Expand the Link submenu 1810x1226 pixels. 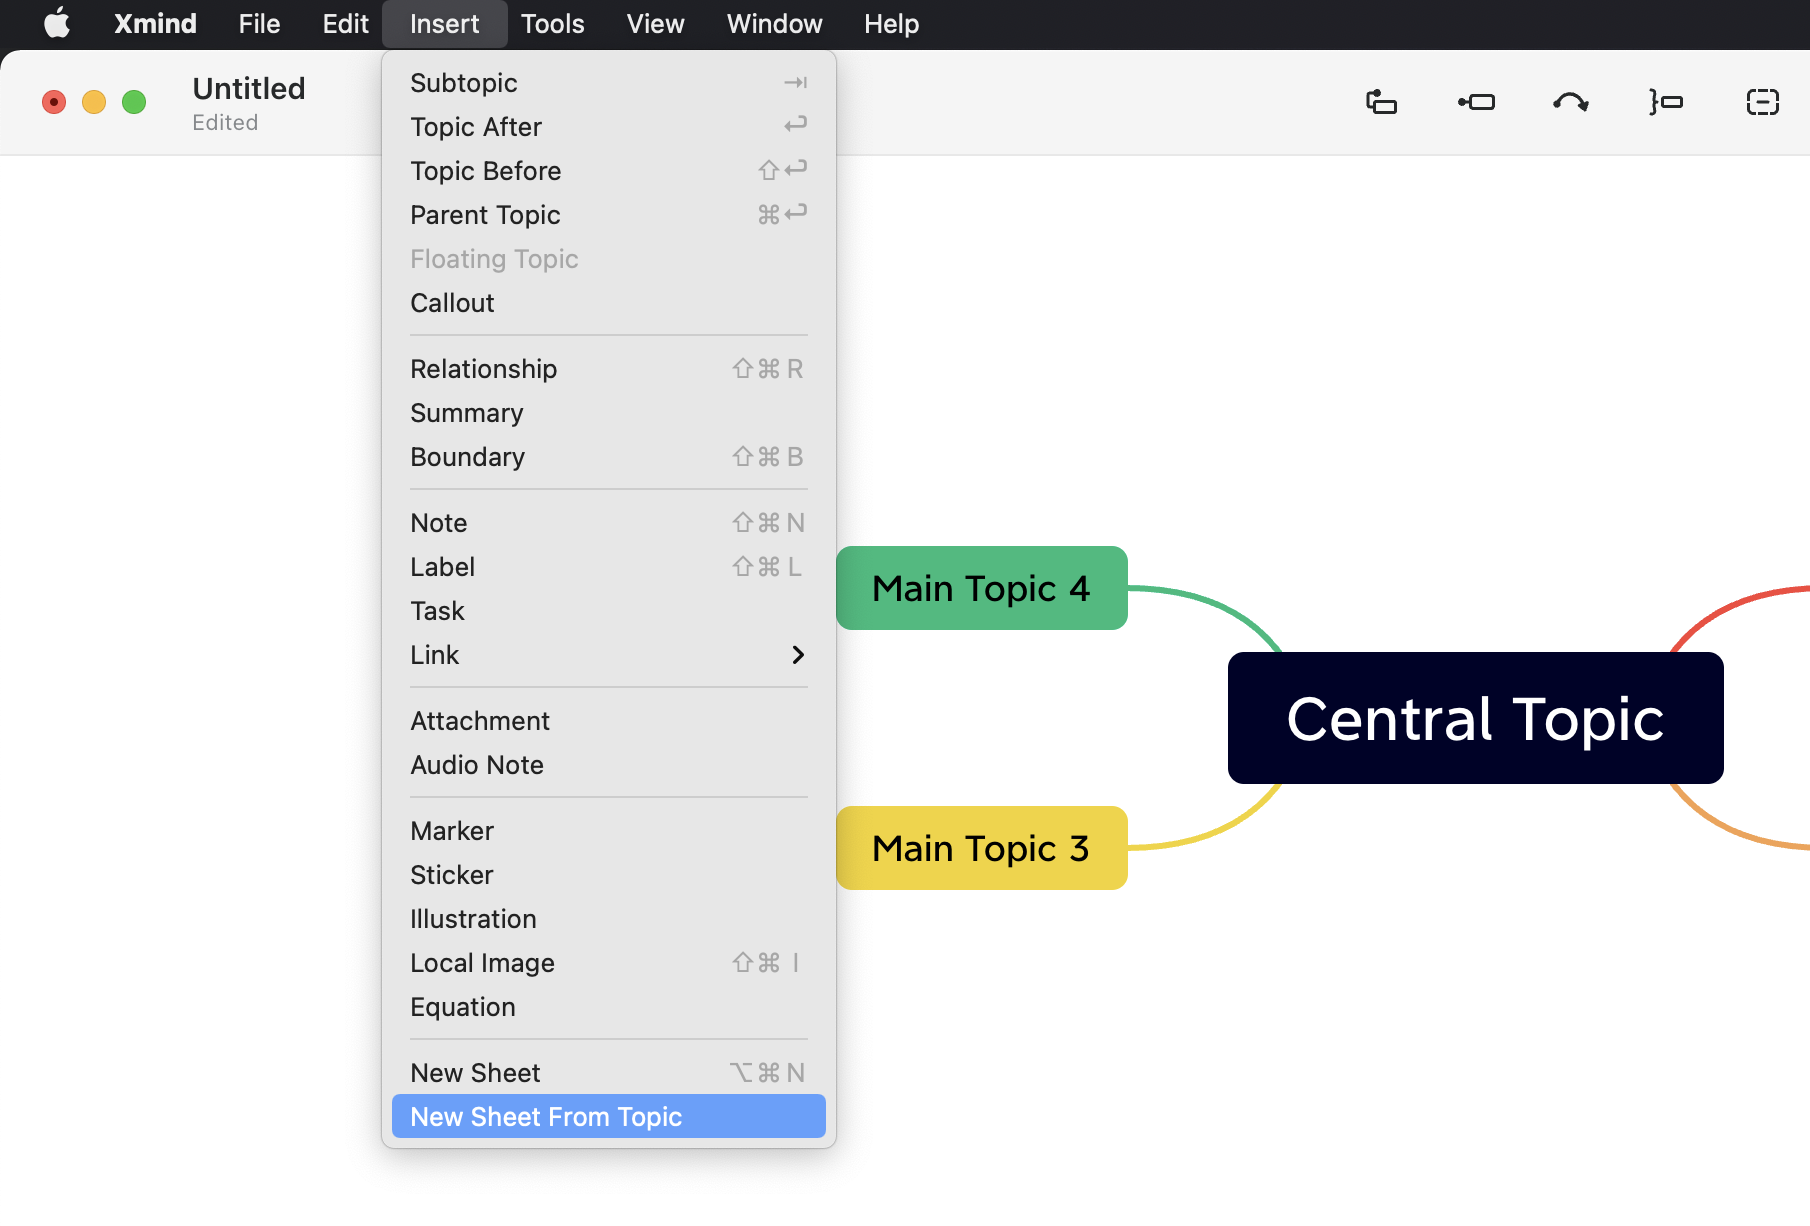click(609, 655)
